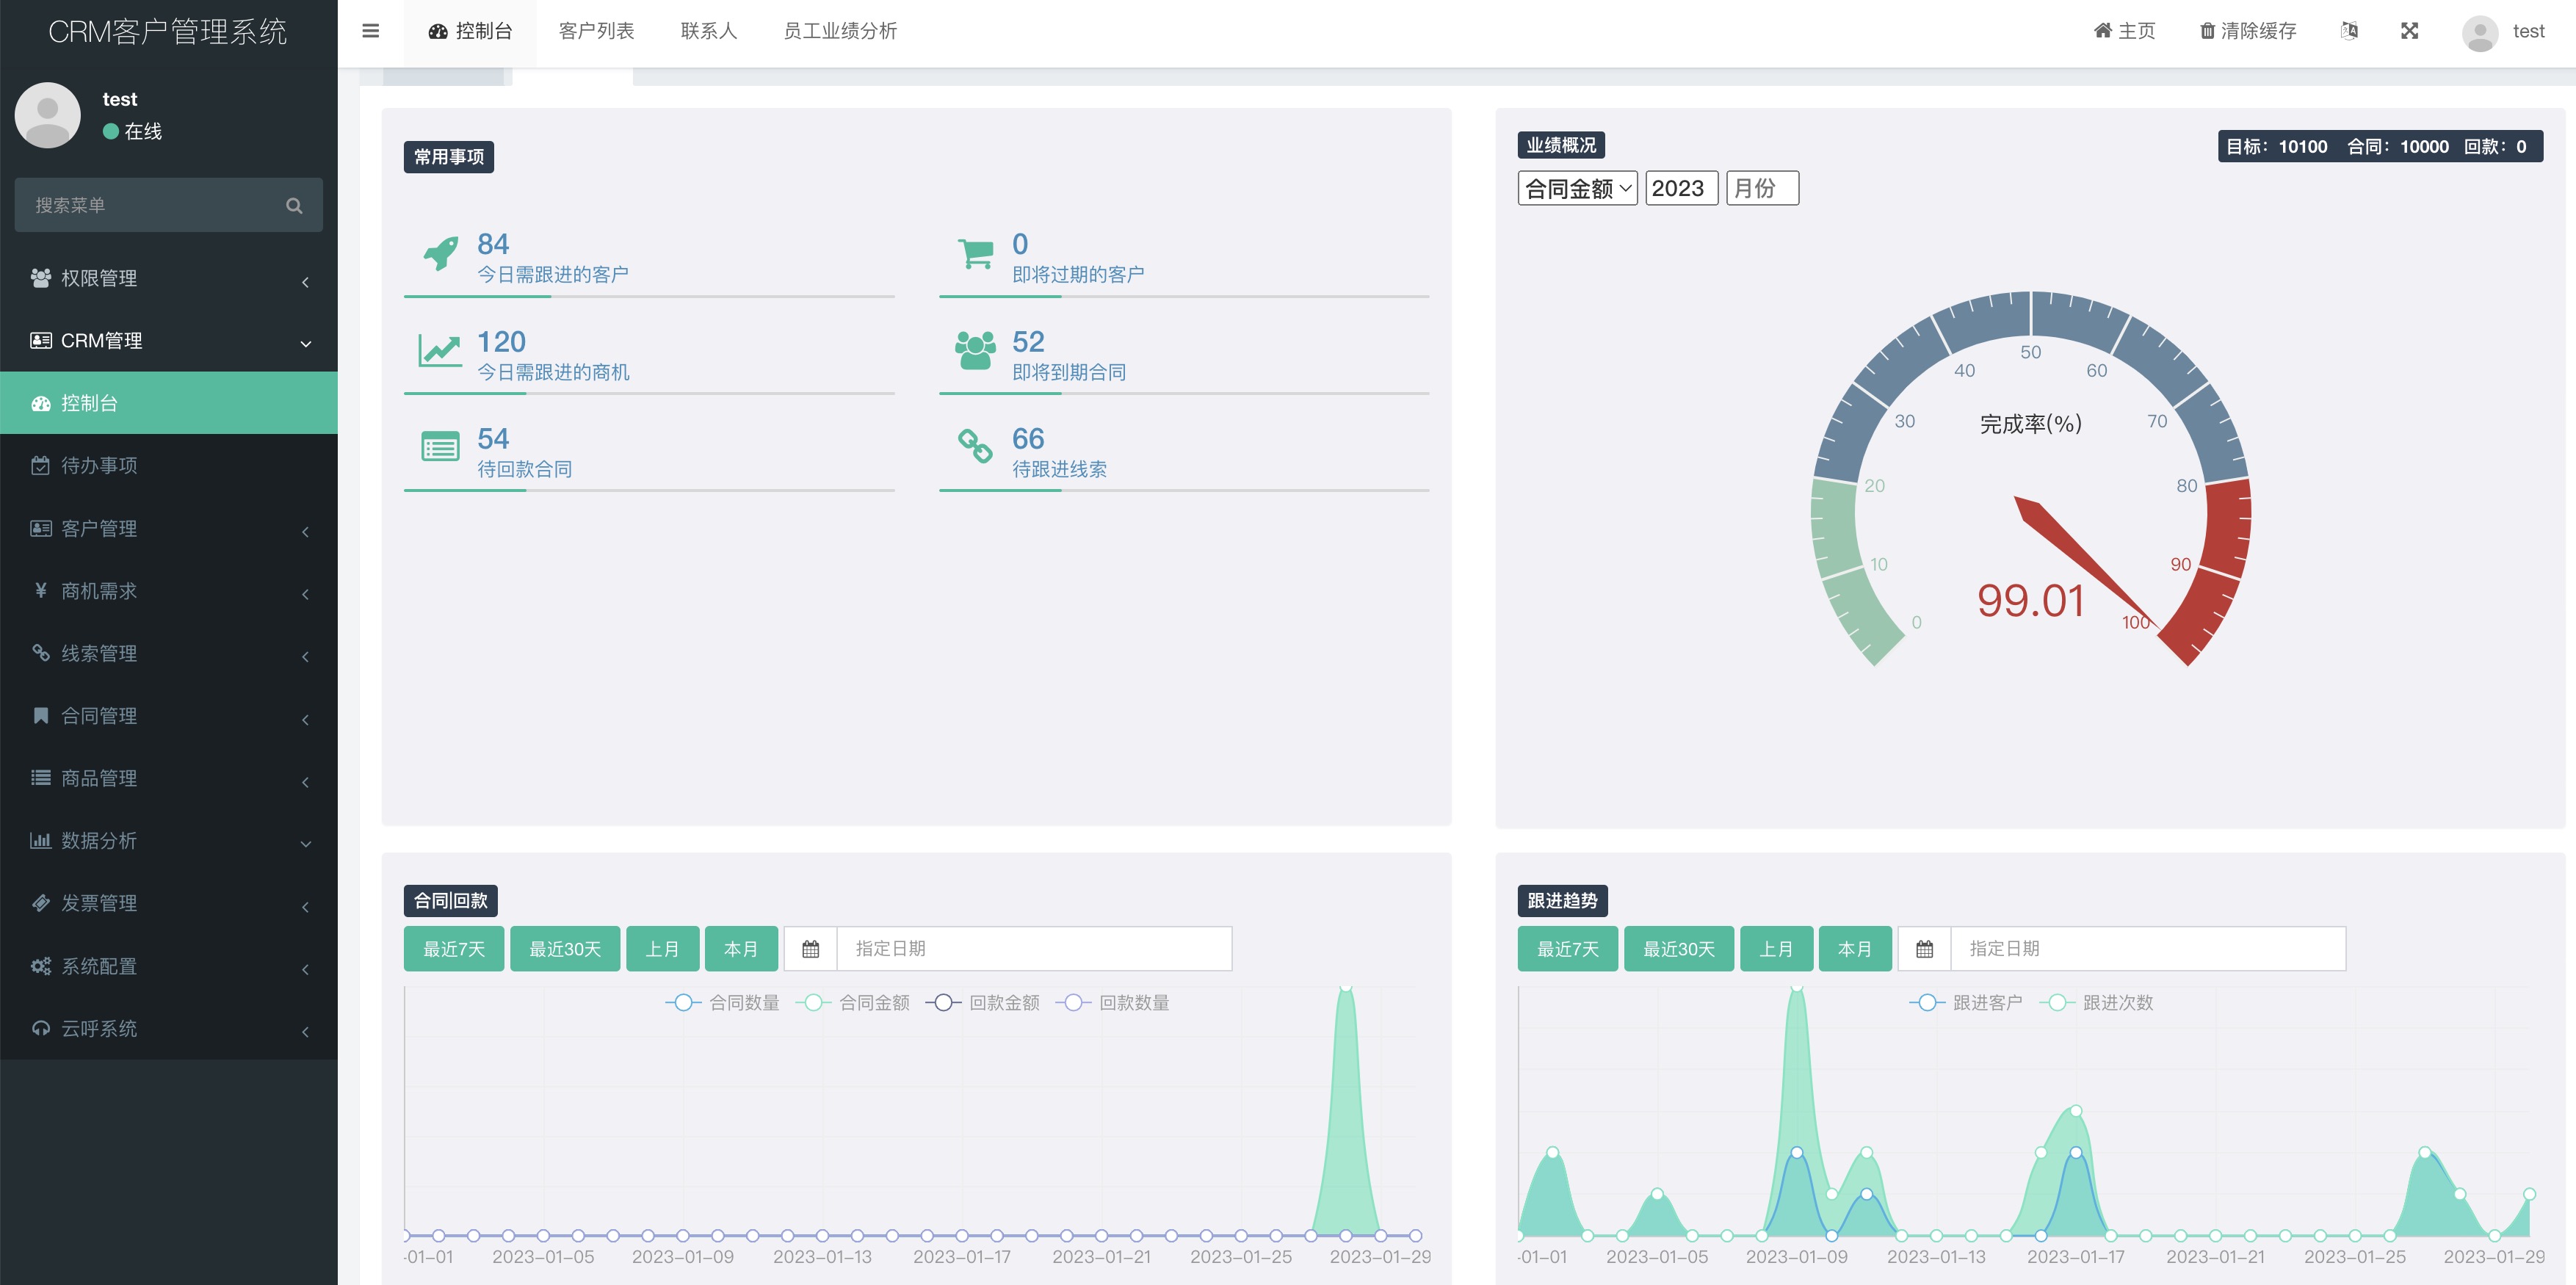Viewport: 2576px width, 1285px height.
Task: Click 最近30天 button in 跟进趋势
Action: (1679, 949)
